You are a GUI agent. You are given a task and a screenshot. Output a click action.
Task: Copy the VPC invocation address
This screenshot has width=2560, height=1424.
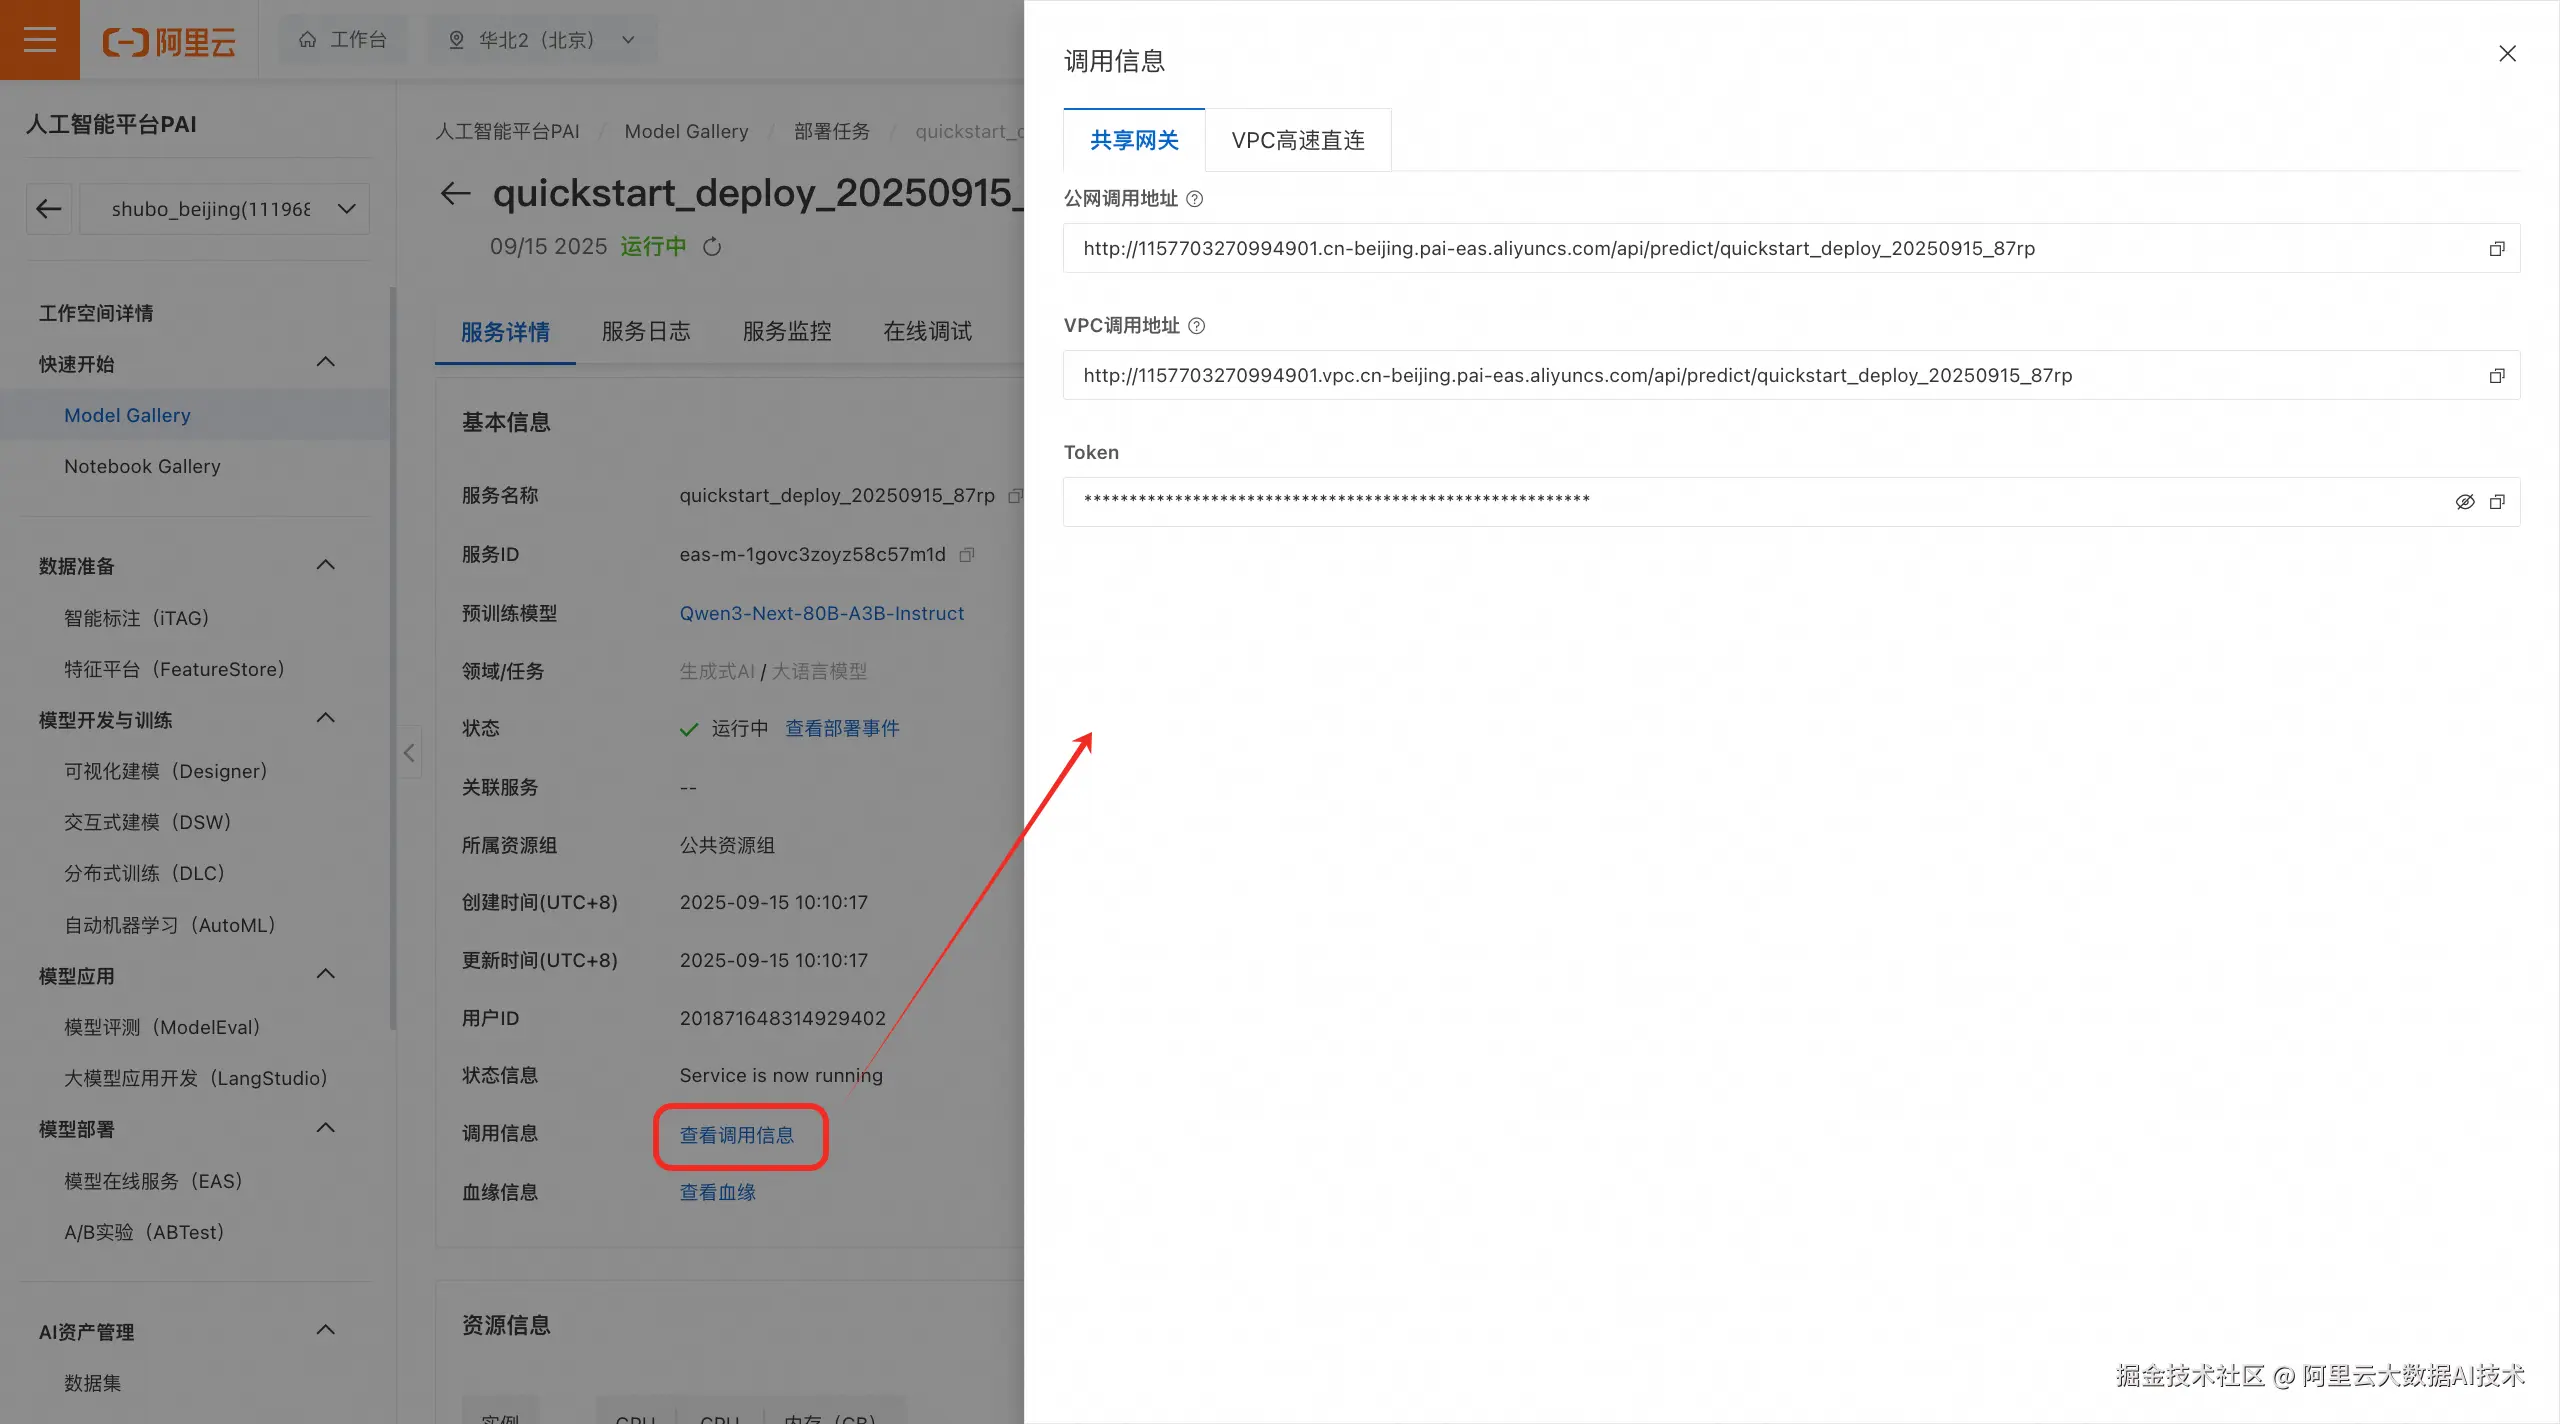pyautogui.click(x=2497, y=376)
